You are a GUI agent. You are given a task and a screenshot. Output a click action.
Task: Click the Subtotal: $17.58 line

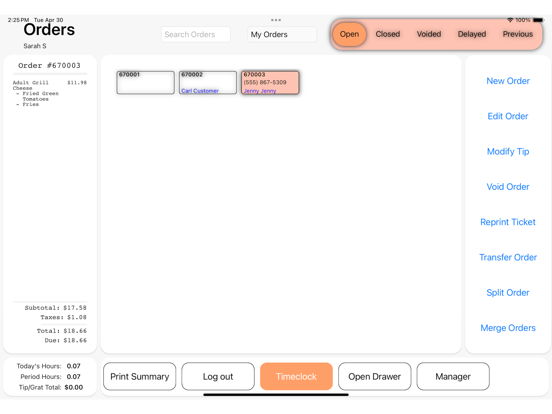click(x=55, y=308)
